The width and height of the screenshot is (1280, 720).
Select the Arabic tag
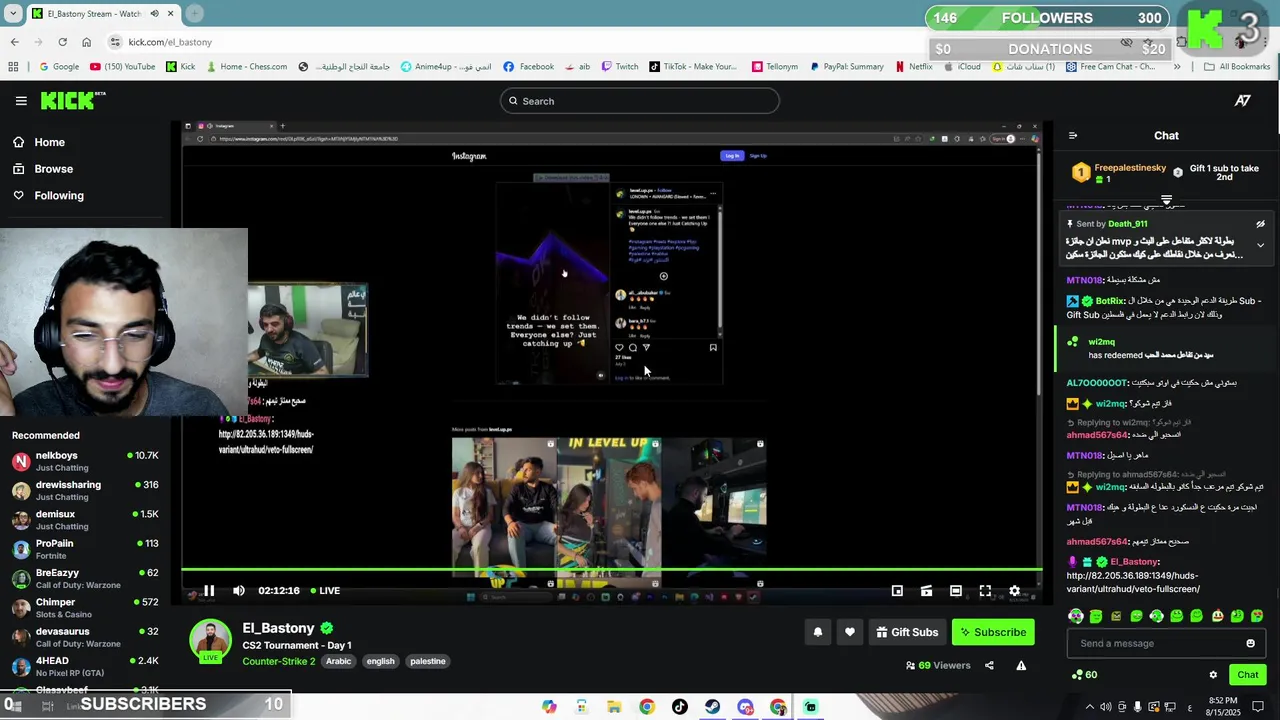coord(339,661)
